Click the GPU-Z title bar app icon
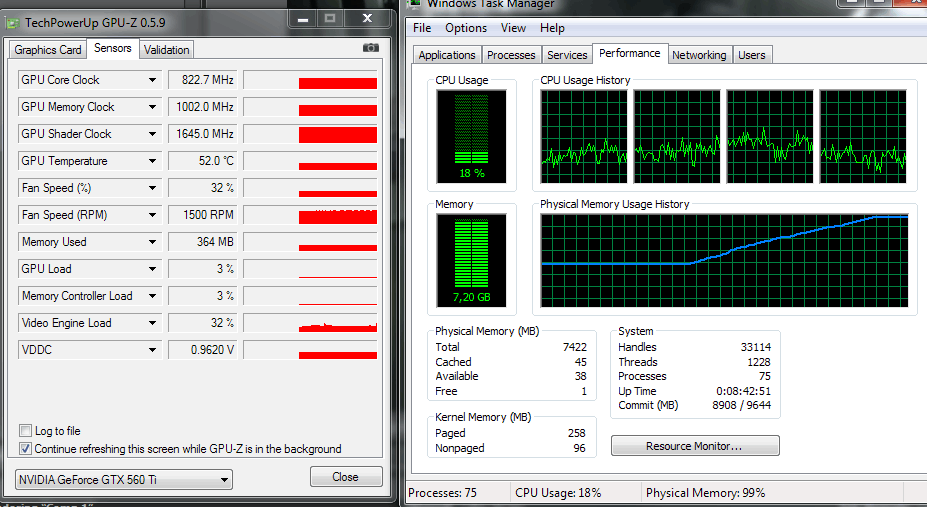The image size is (927, 507). 12,24
